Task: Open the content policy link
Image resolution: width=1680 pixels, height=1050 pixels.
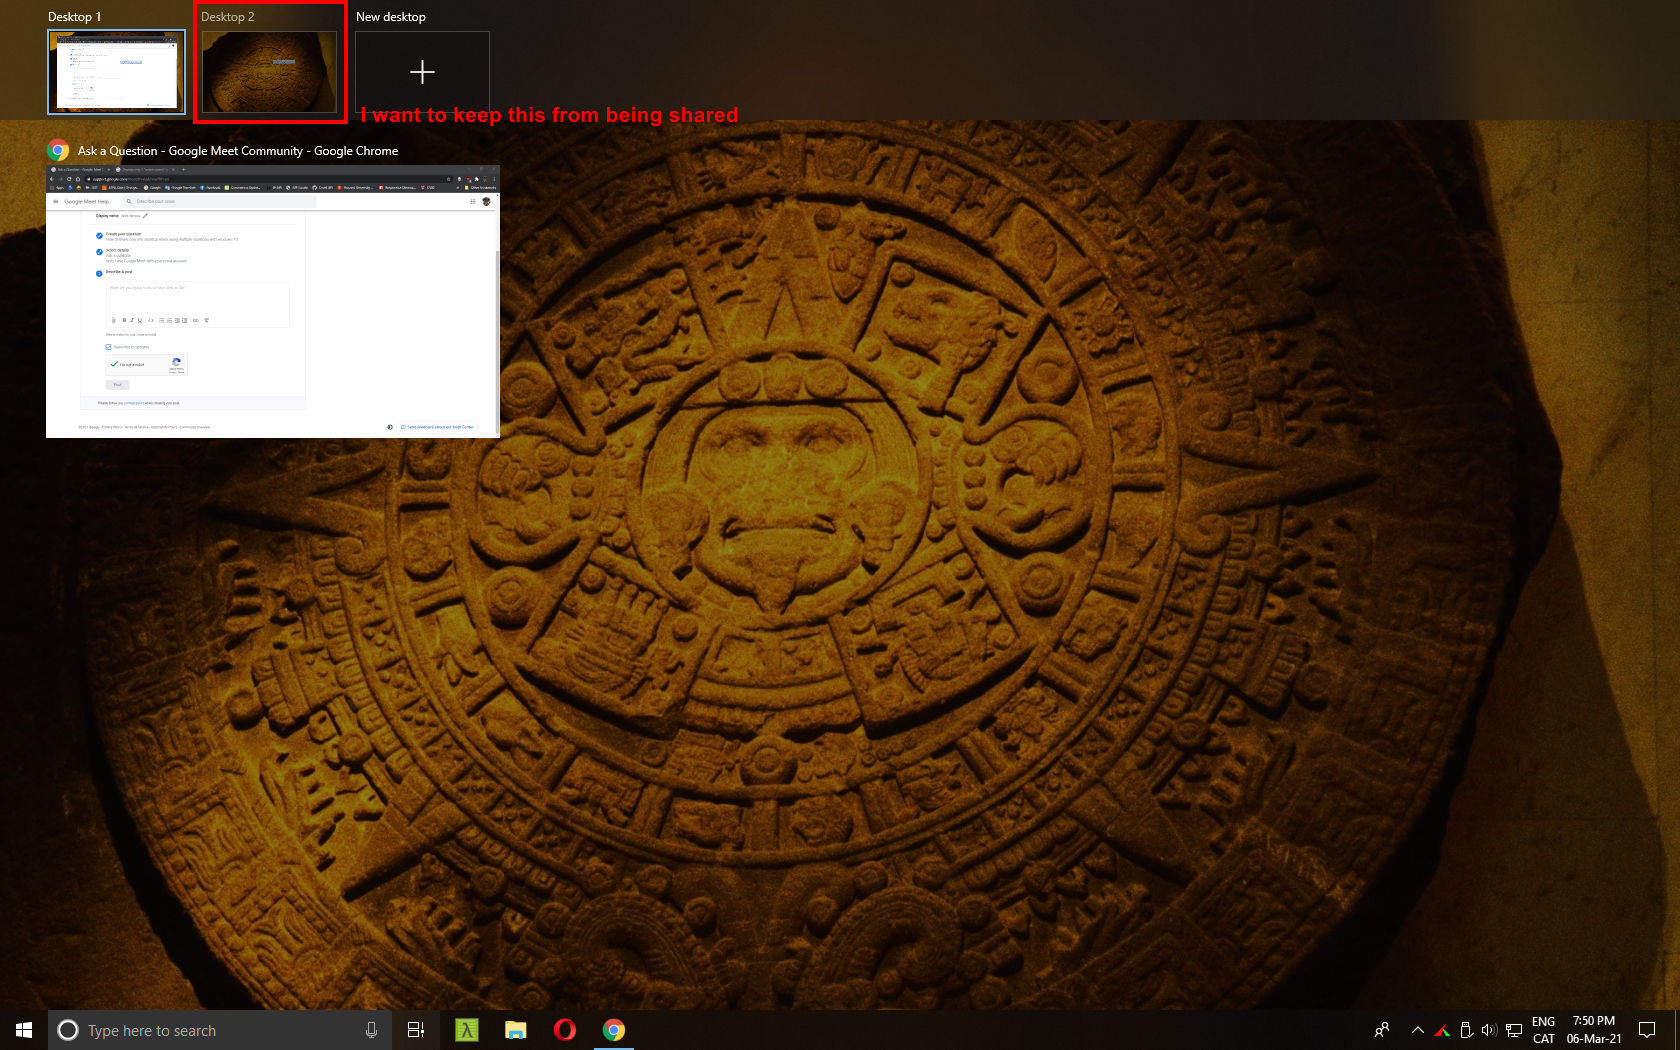Action: pyautogui.click(x=134, y=403)
